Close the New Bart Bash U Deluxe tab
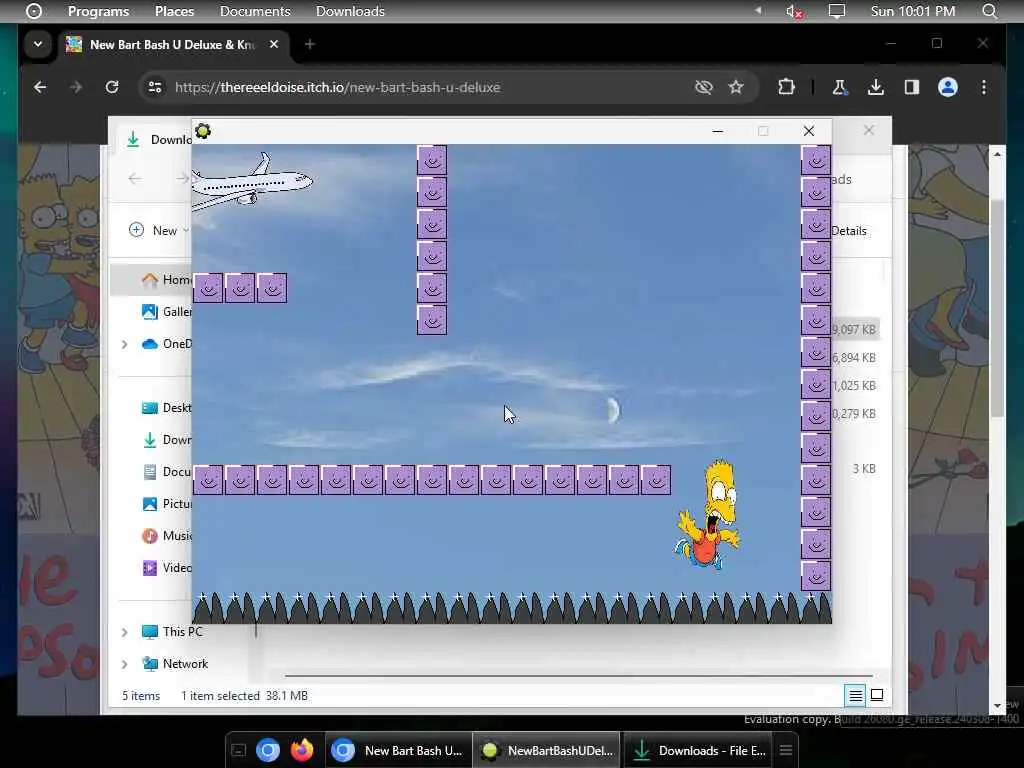Image resolution: width=1024 pixels, height=768 pixels. pyautogui.click(x=274, y=44)
